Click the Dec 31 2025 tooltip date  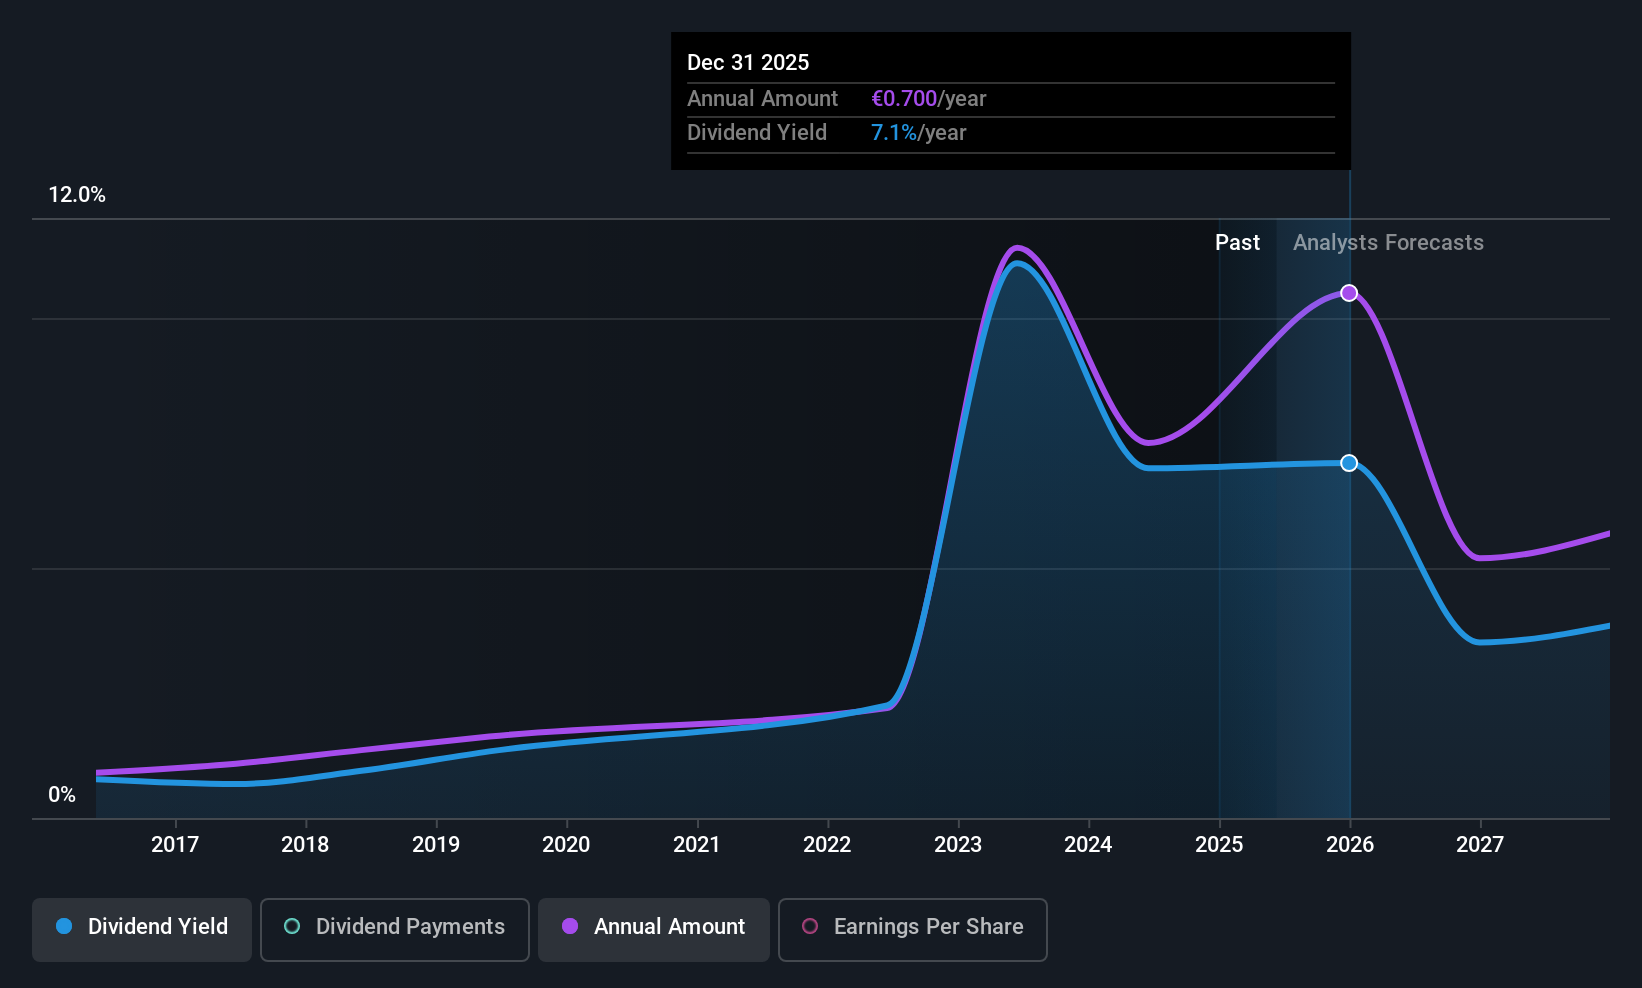(748, 63)
